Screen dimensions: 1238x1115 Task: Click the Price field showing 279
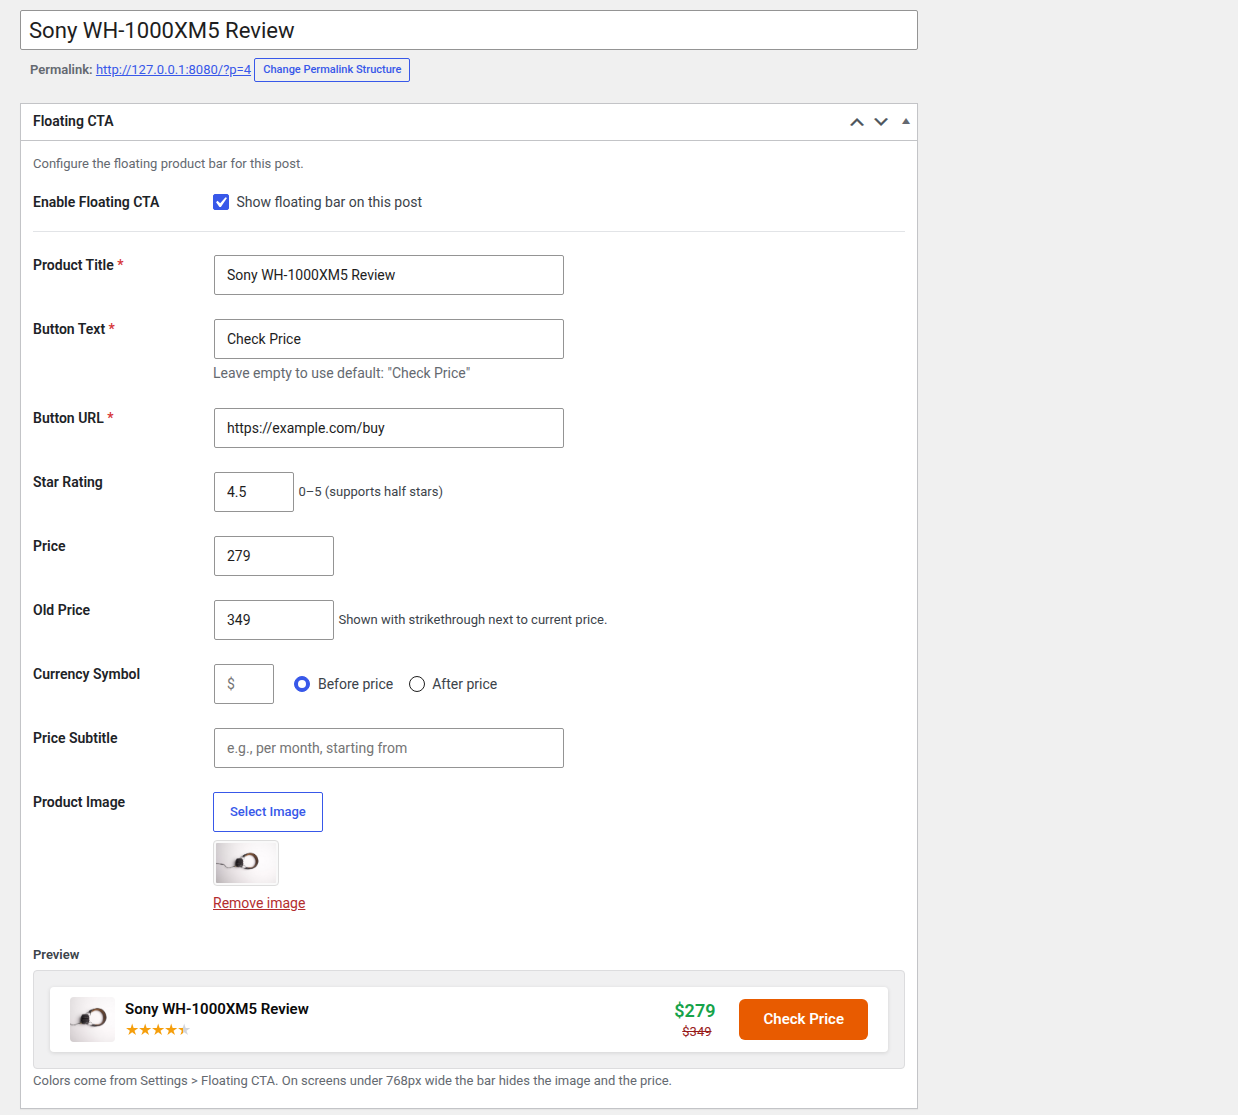coord(274,556)
